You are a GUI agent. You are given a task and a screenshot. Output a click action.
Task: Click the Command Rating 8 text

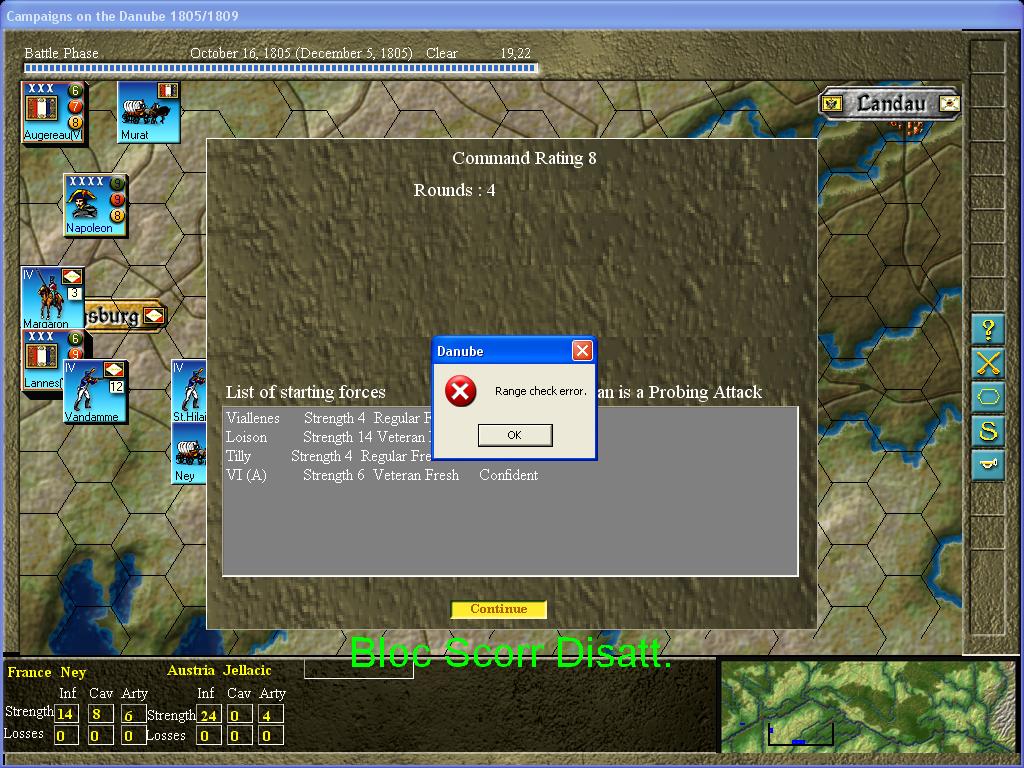coord(524,158)
